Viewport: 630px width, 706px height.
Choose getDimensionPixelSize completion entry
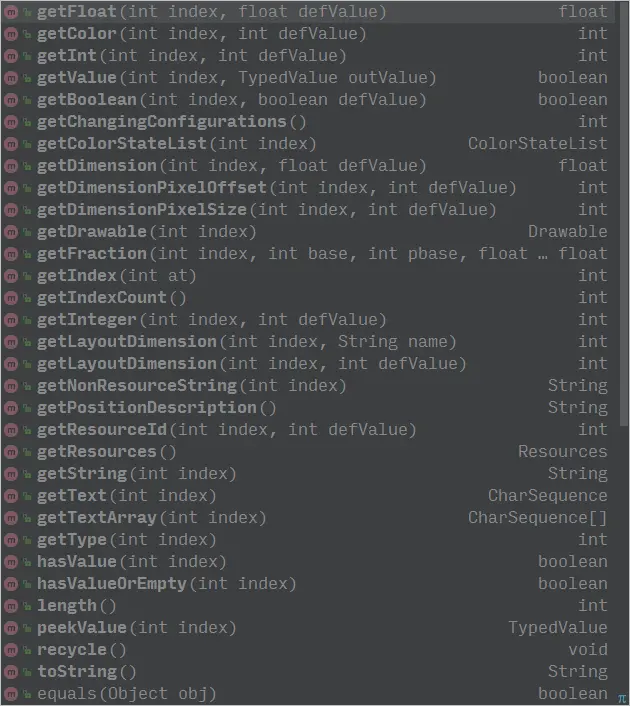[308, 210]
